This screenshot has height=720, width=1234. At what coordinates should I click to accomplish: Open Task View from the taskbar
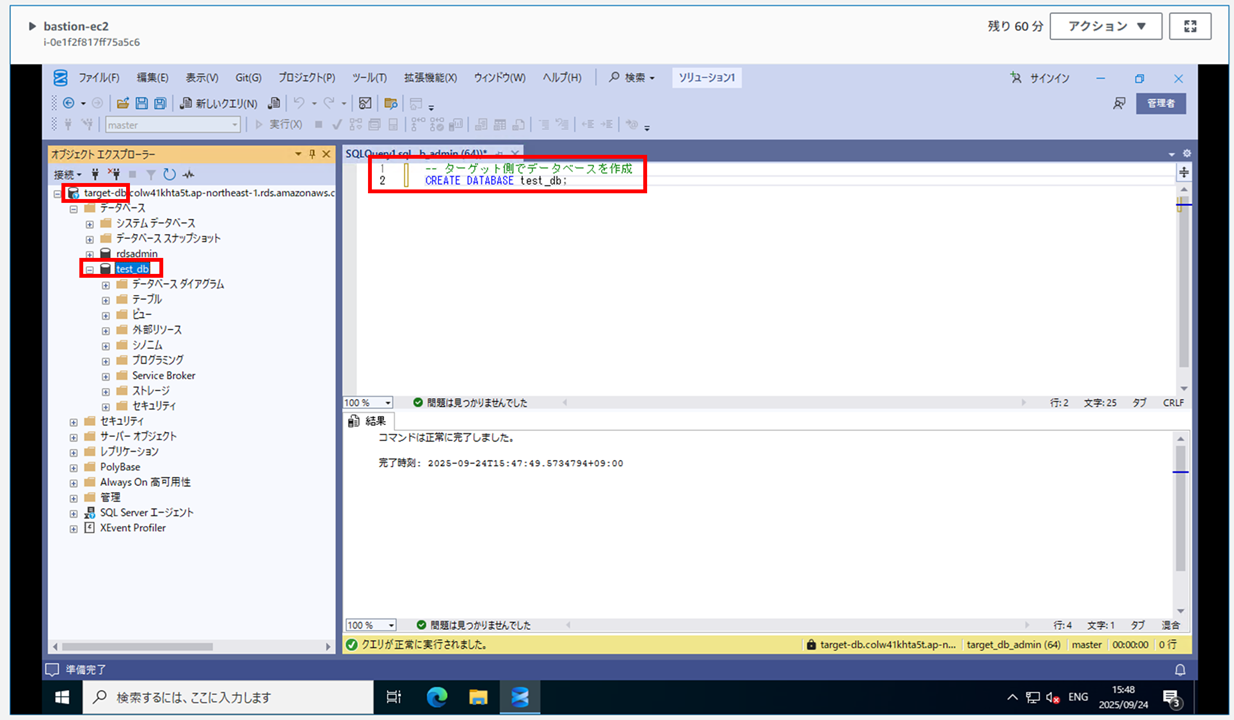[394, 697]
